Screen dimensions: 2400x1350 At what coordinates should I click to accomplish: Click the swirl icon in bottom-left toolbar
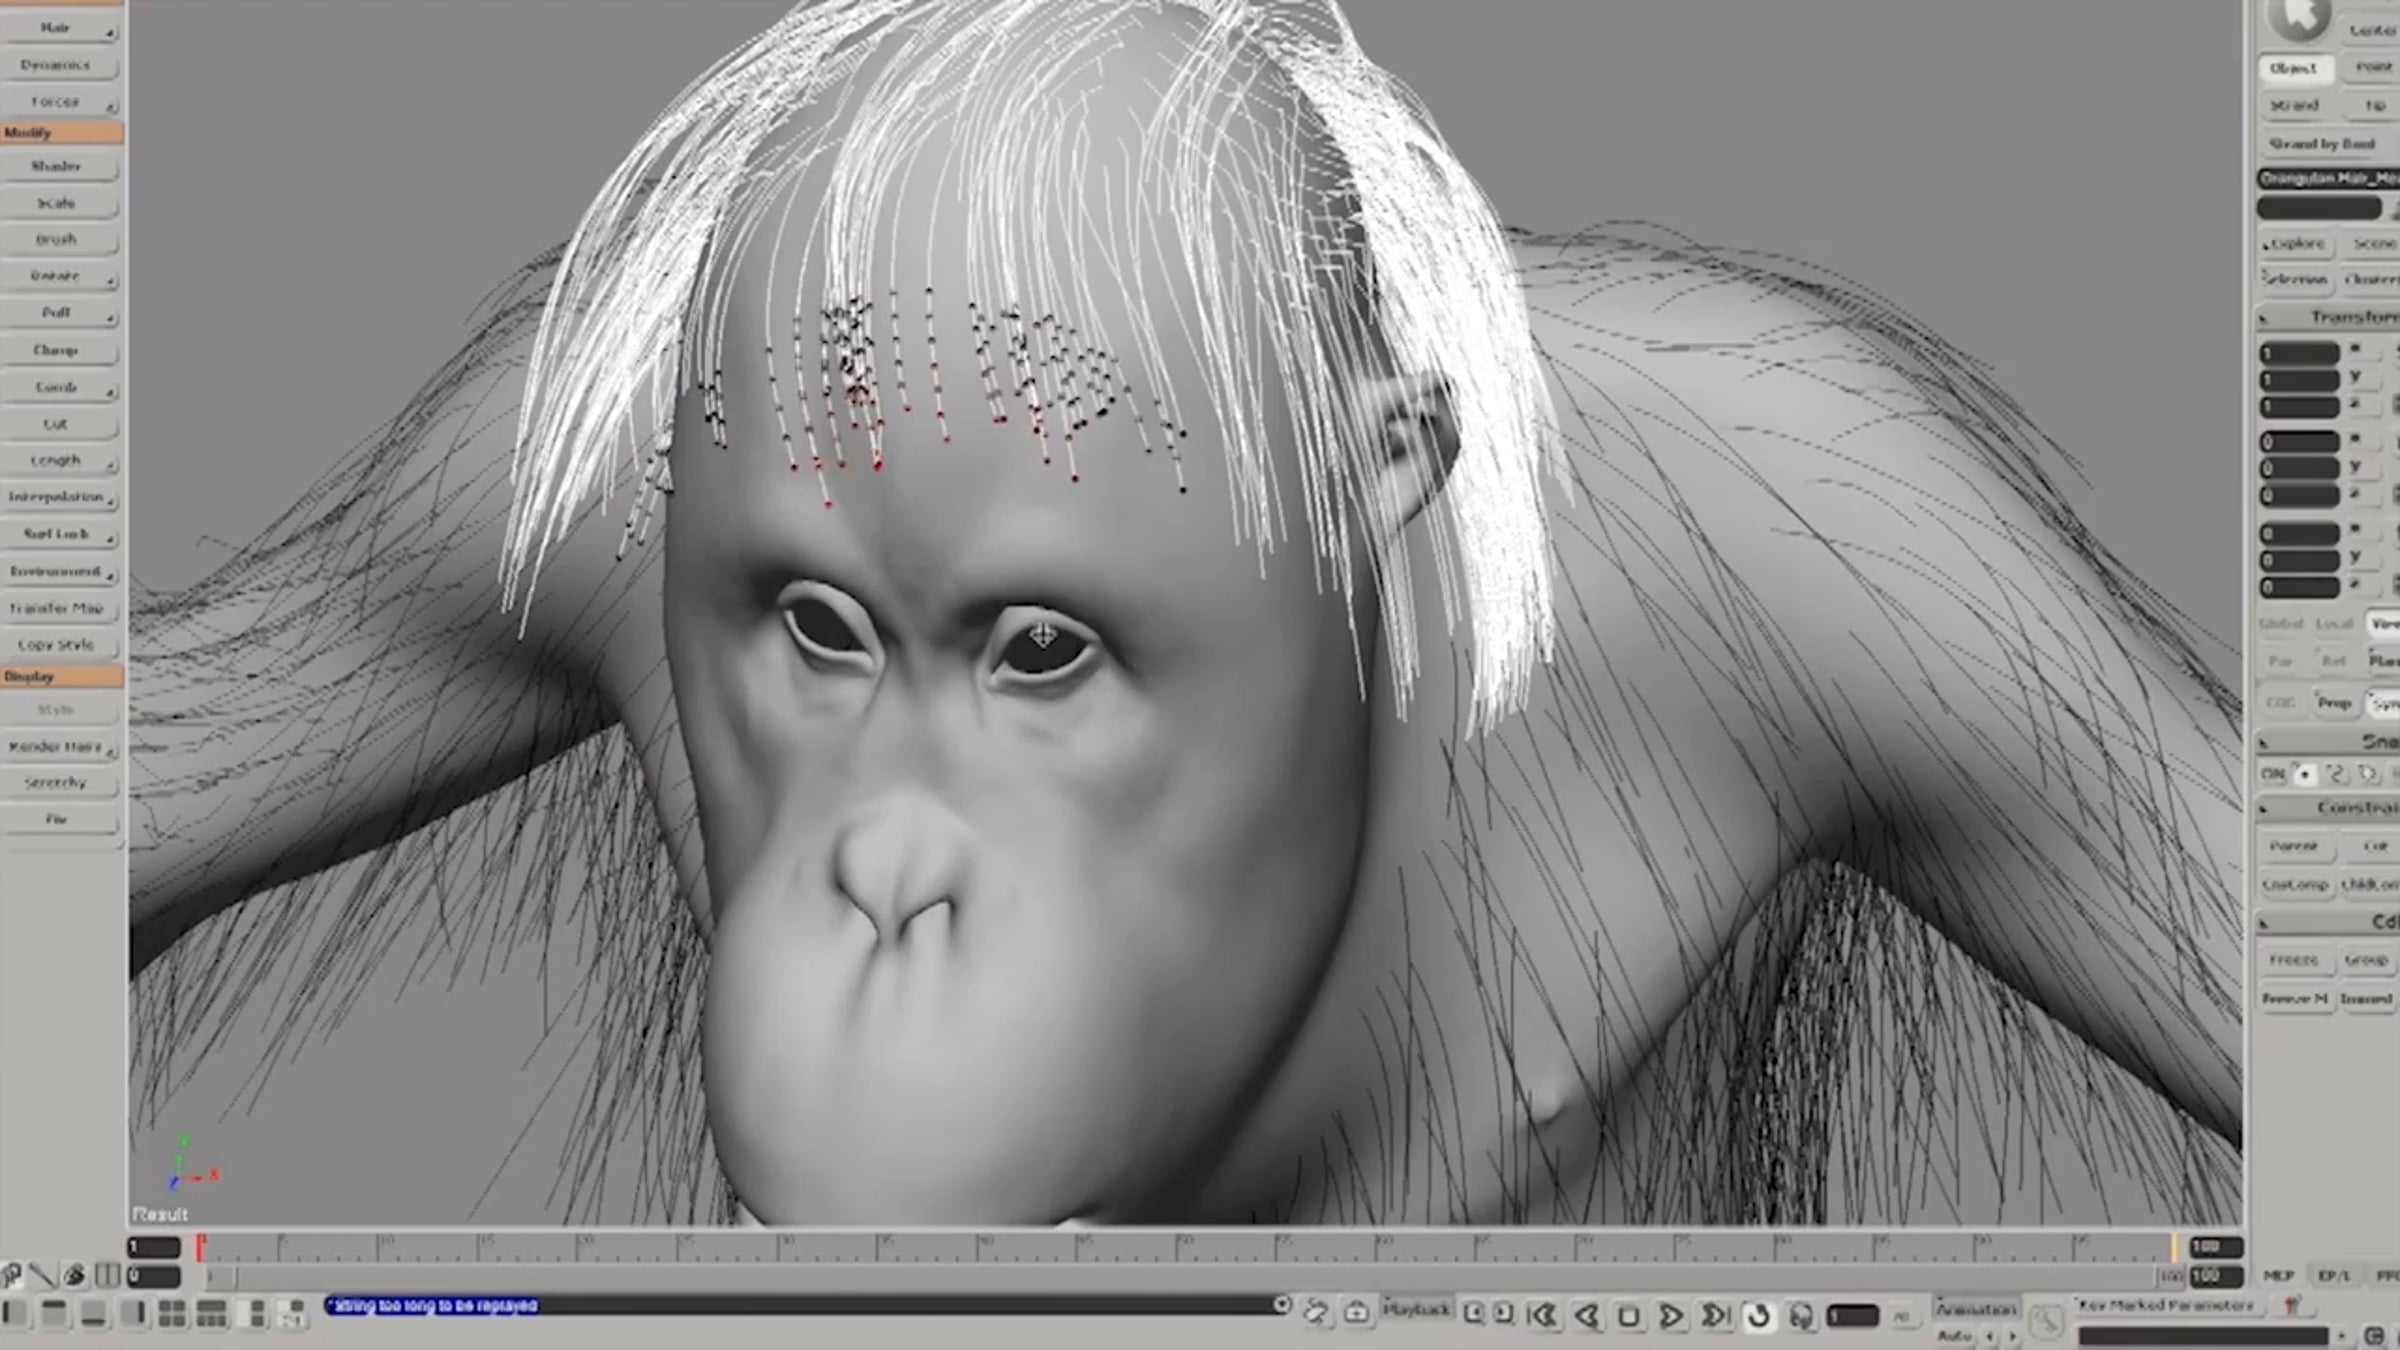75,1275
